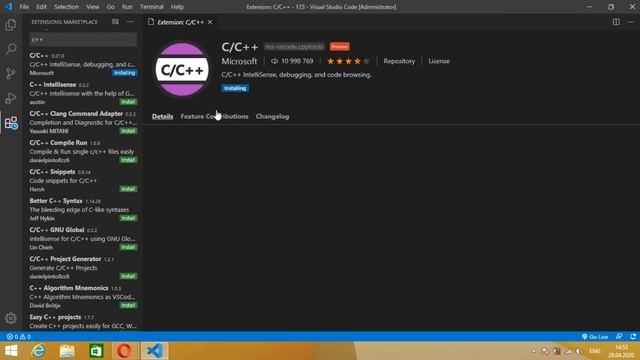Click the Microsoft publisher link
The image size is (640, 360).
239,61
